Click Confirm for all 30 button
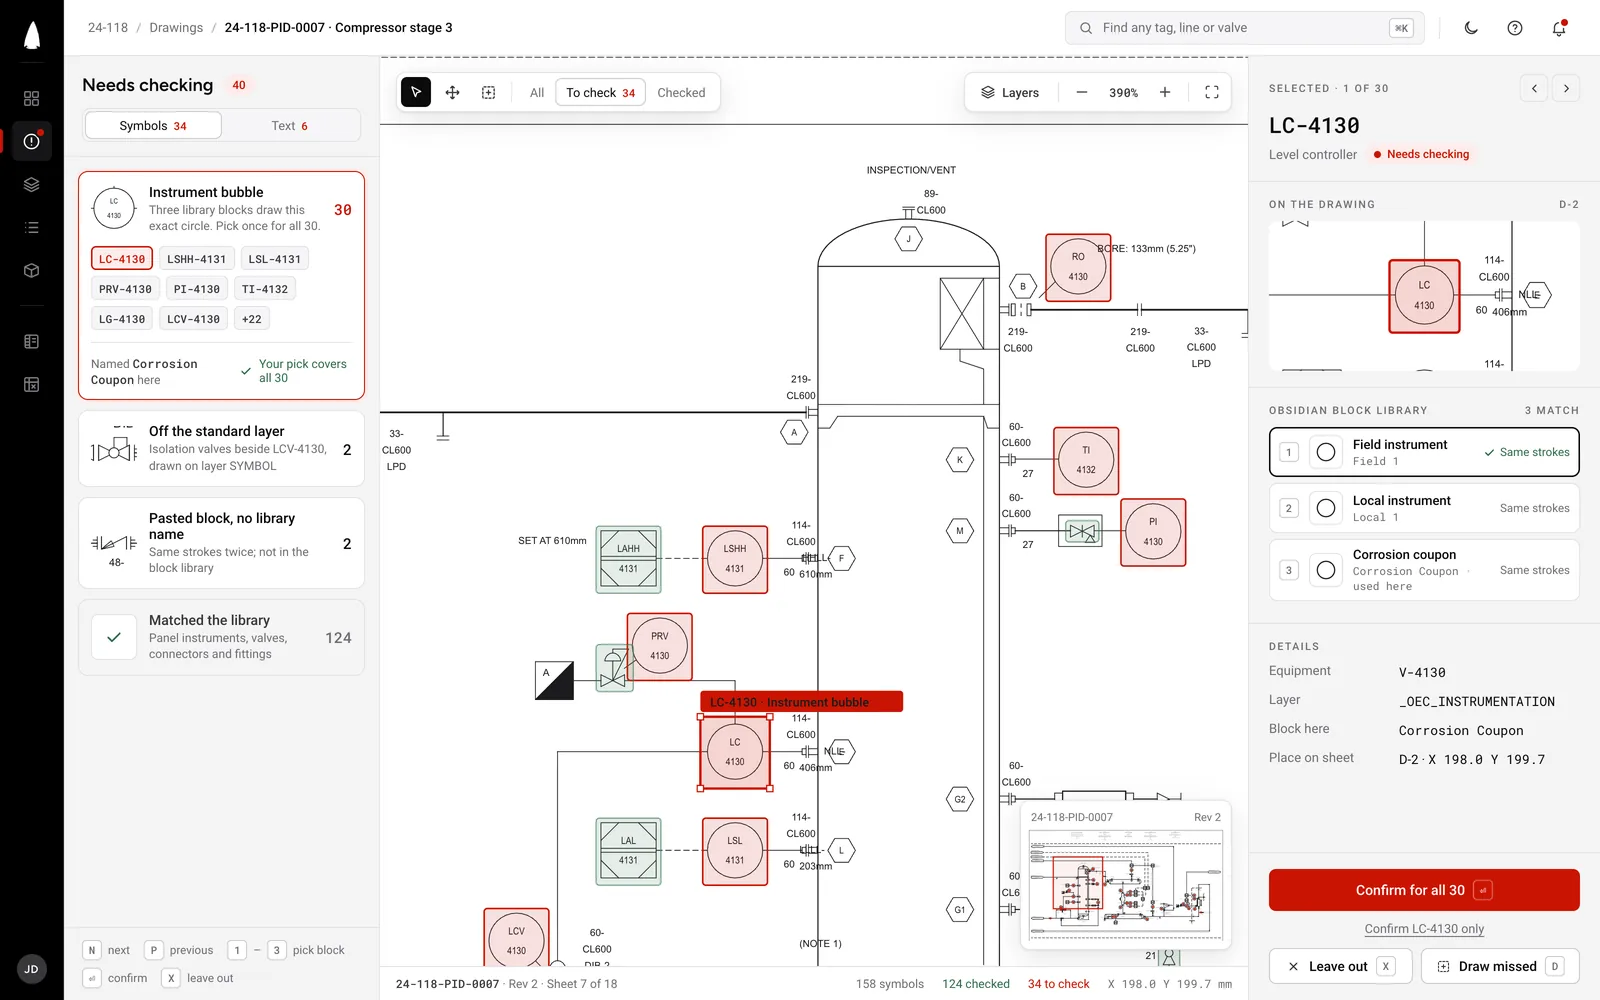Image resolution: width=1600 pixels, height=1000 pixels. click(1424, 890)
